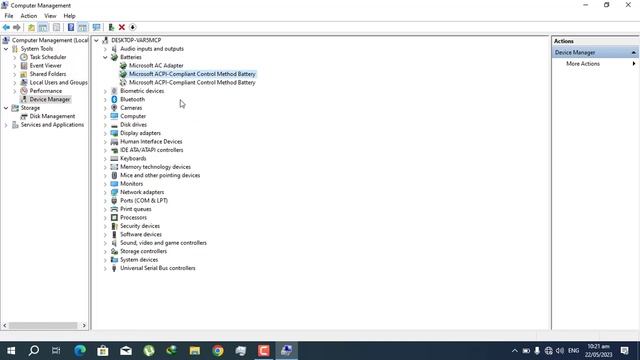This screenshot has width=640, height=360.
Task: Select Sound, video and game controllers
Action: point(163,243)
